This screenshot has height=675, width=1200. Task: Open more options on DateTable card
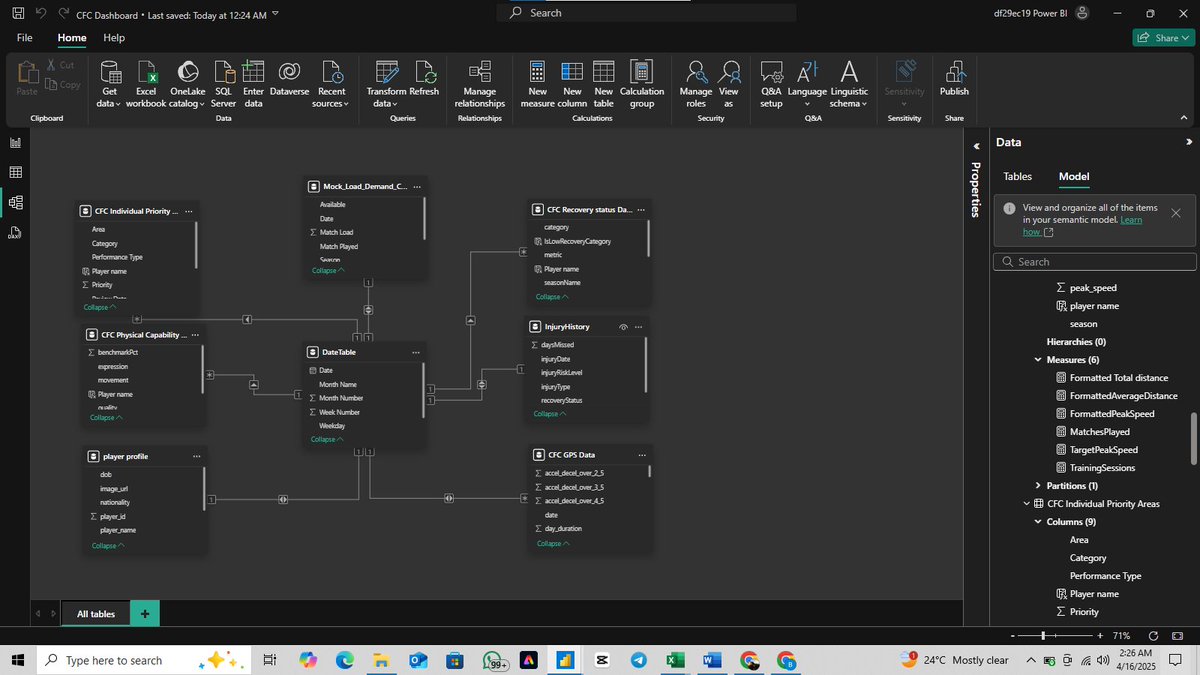pos(417,352)
